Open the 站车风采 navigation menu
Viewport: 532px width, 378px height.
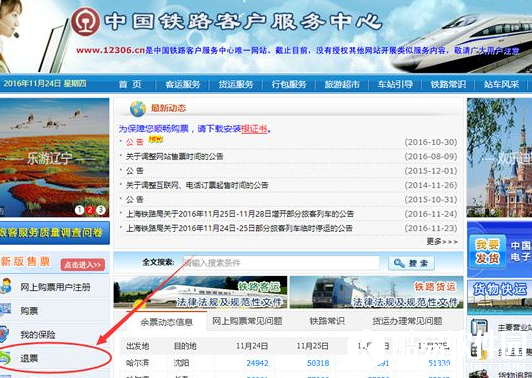pyautogui.click(x=501, y=84)
